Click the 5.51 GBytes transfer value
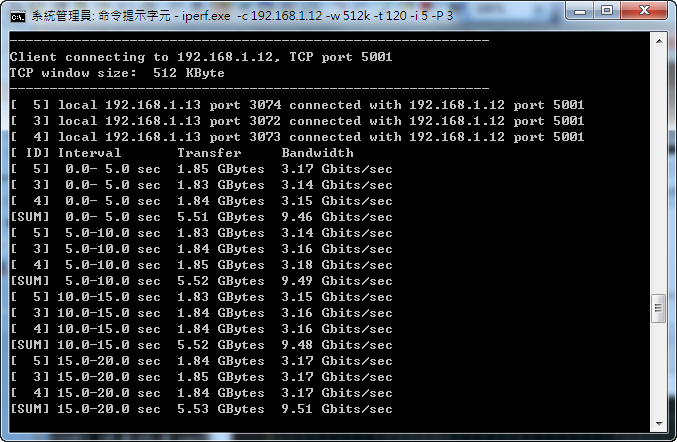This screenshot has width=677, height=442. click(x=221, y=217)
